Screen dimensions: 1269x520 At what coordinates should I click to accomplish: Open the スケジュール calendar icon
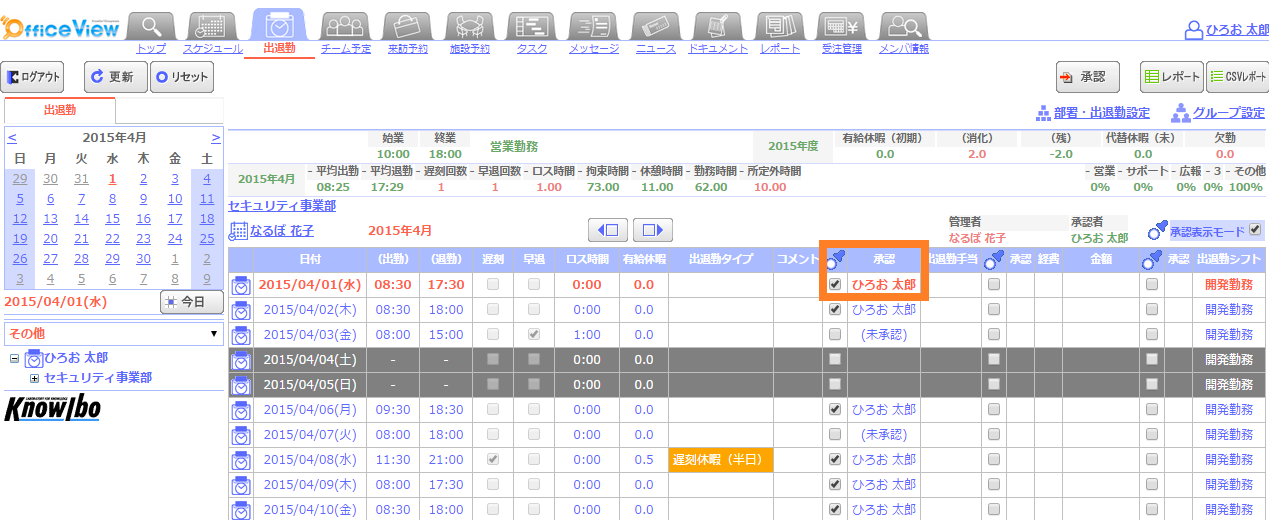click(211, 25)
